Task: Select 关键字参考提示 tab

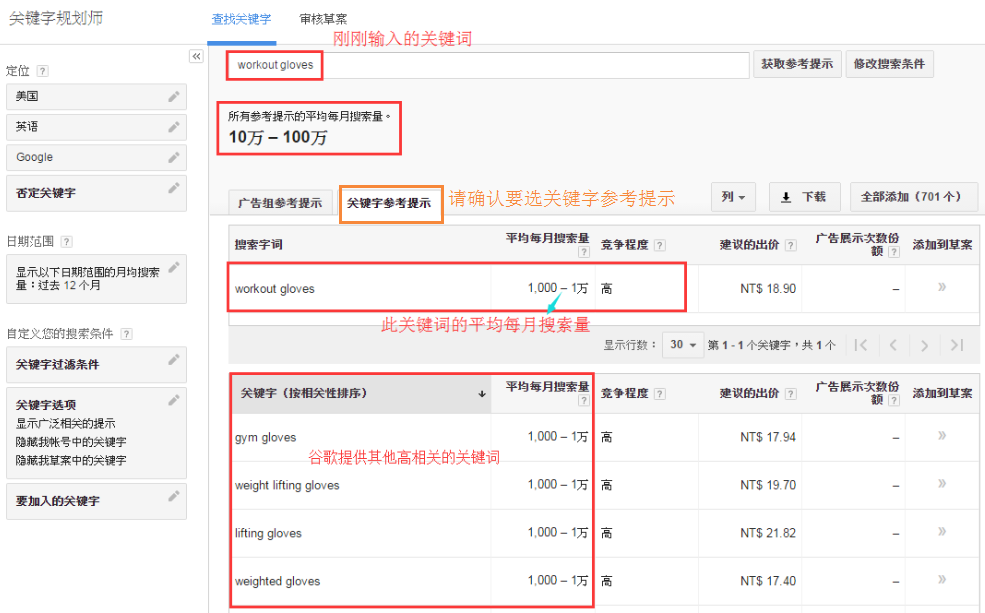Action: (389, 203)
